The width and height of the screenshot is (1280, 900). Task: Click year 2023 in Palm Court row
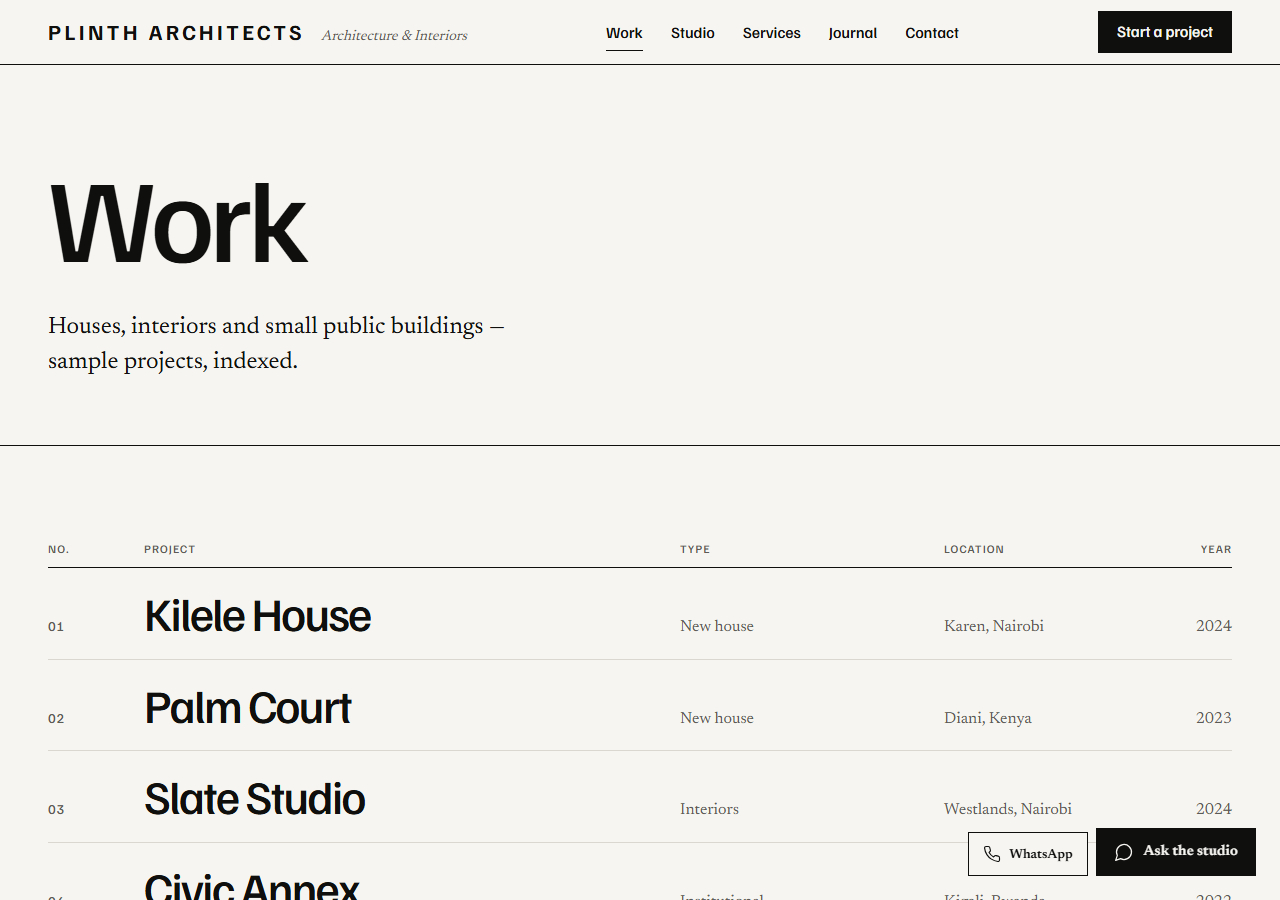coord(1214,718)
